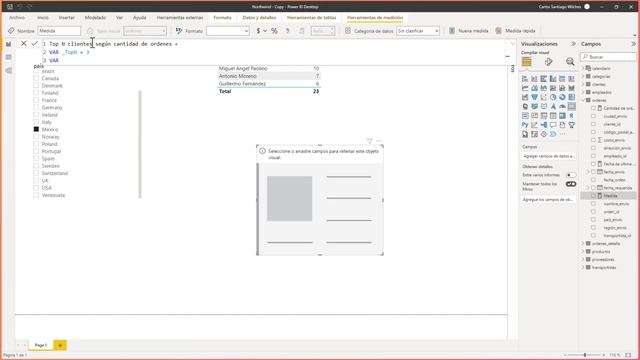Expand the calendario table
The image size is (640, 360).
click(x=583, y=69)
